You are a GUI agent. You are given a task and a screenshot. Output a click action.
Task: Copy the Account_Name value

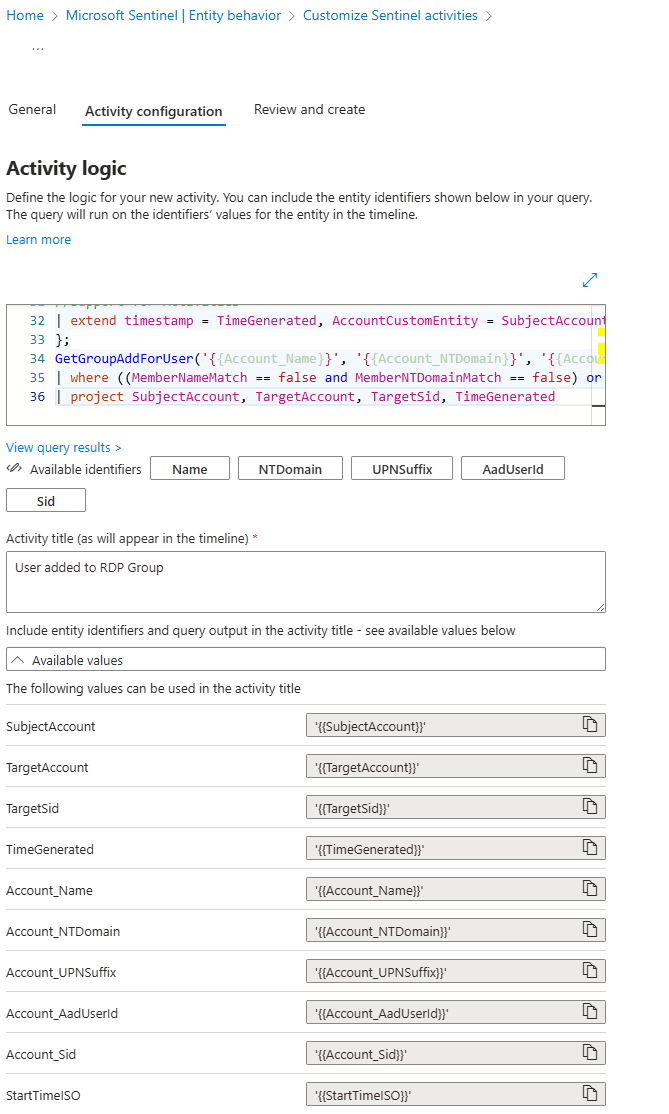590,889
